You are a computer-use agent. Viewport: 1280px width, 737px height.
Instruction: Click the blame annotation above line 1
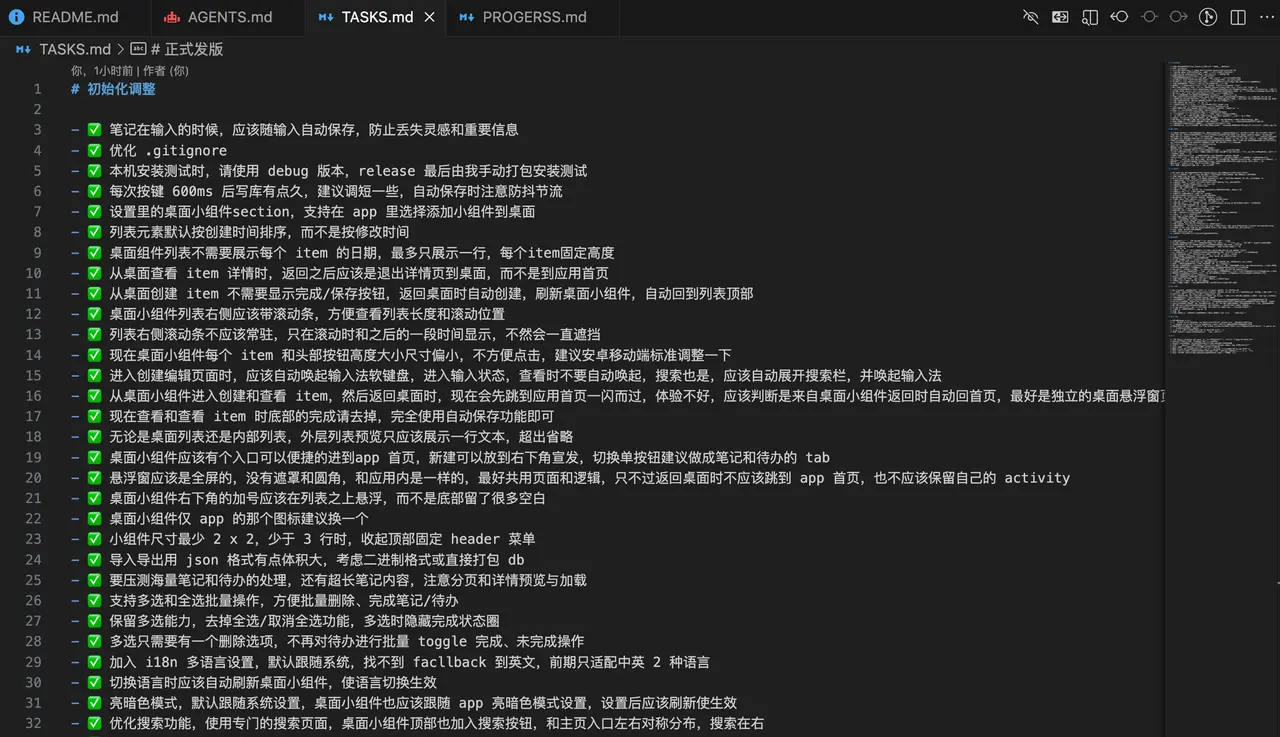(130, 71)
